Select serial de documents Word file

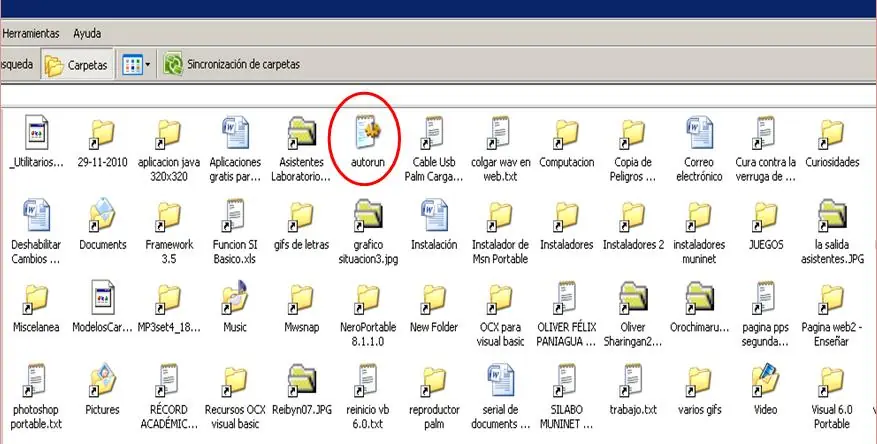(501, 380)
